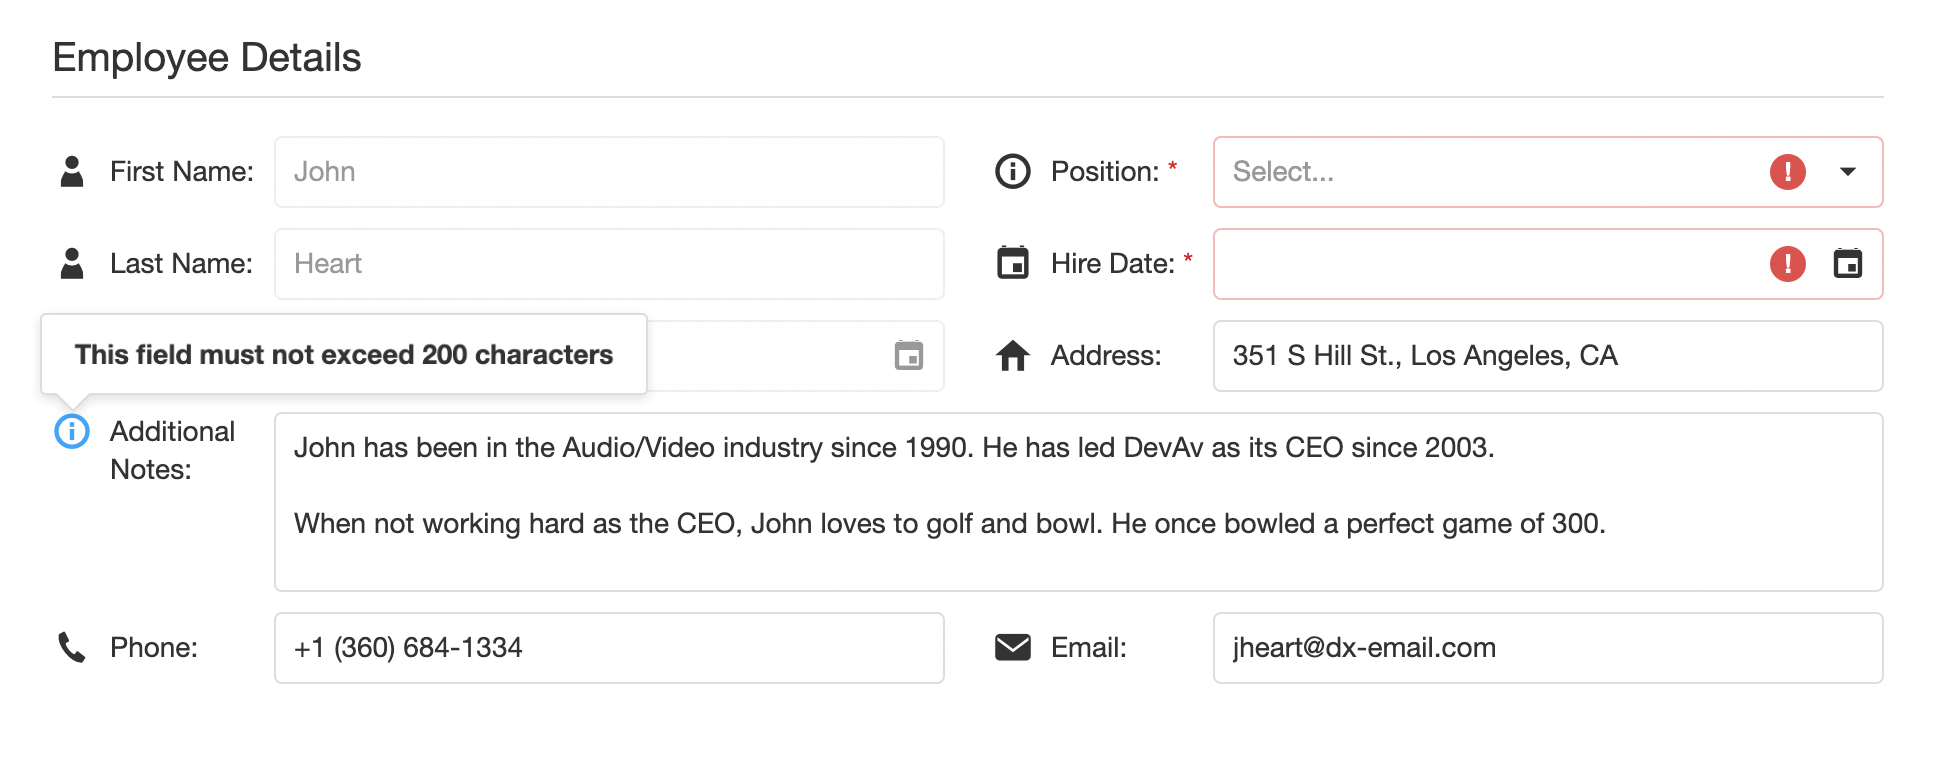Click the person icon beside Last Name

[x=72, y=264]
